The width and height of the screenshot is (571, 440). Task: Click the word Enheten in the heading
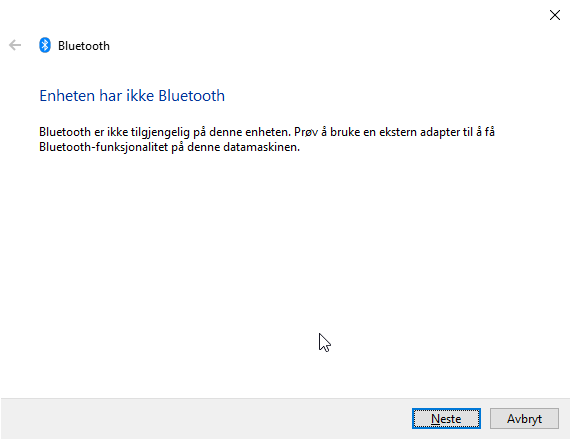pyautogui.click(x=67, y=96)
